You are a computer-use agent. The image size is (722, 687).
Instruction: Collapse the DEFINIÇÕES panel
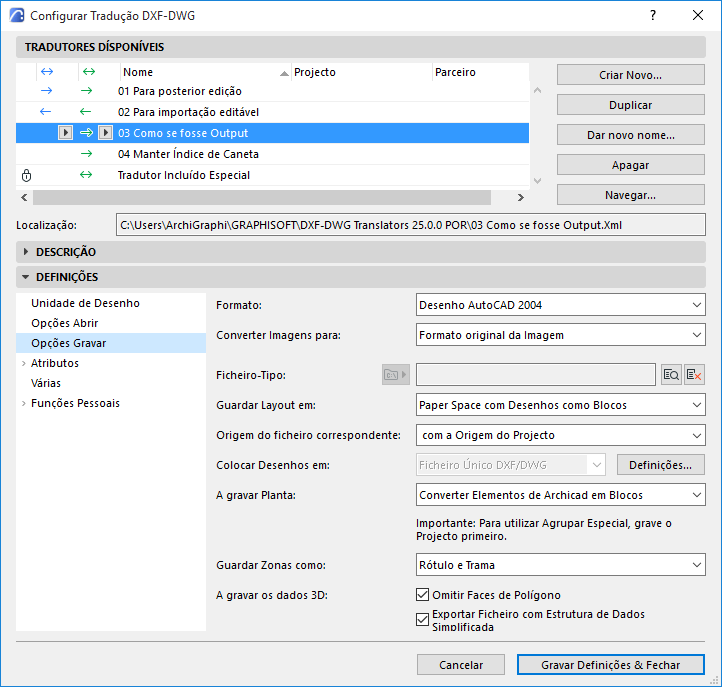[26, 277]
